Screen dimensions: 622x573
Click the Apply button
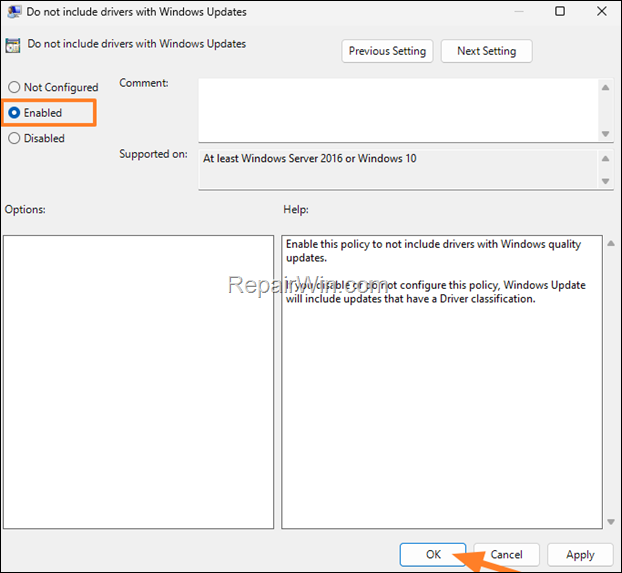point(580,554)
